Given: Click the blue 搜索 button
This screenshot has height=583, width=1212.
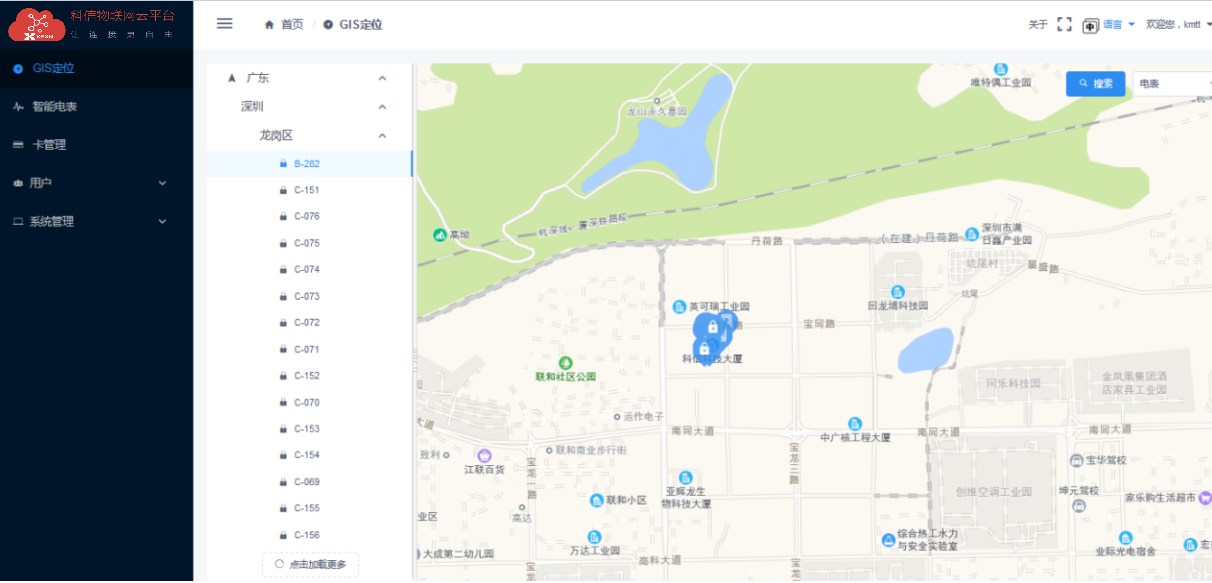Looking at the screenshot, I should [1096, 84].
